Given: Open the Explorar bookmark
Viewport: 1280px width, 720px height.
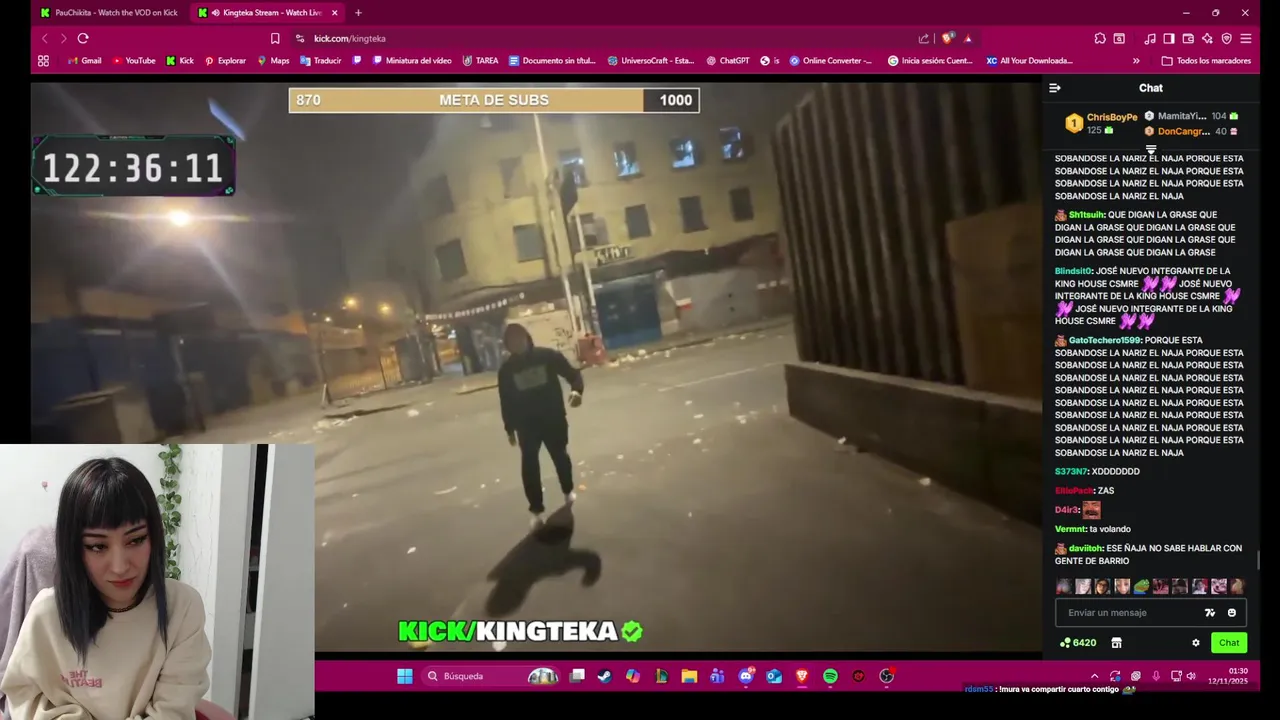Looking at the screenshot, I should (225, 61).
